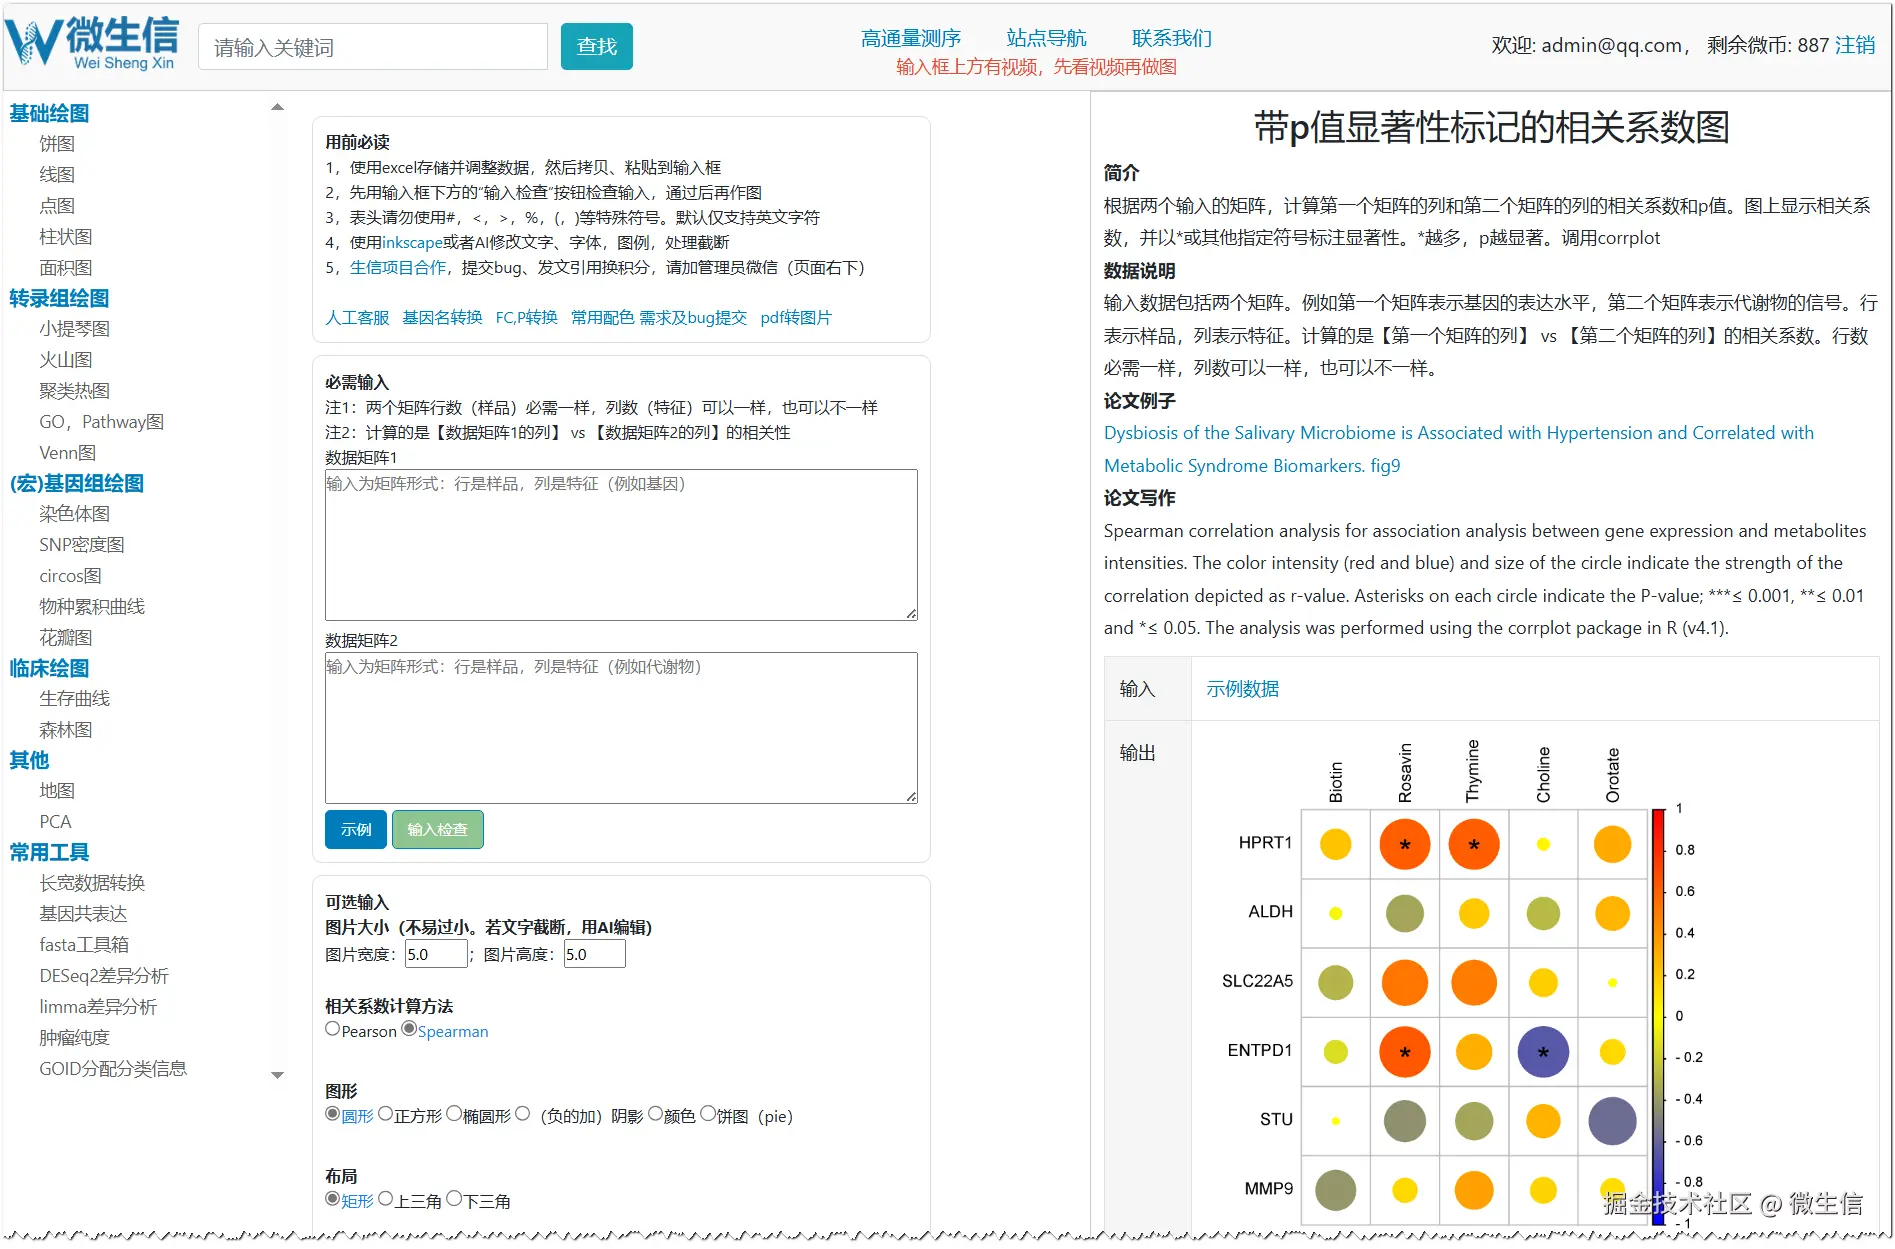Click the sidebar scroll-up arrow

coord(278,107)
